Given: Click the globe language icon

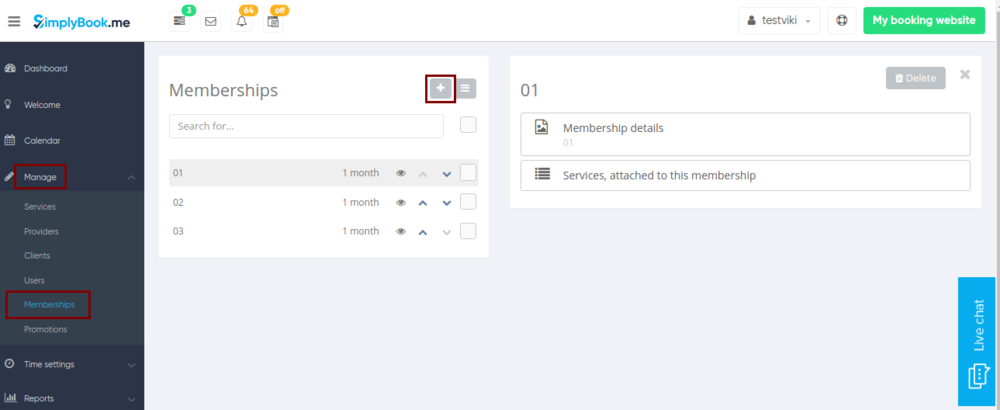Looking at the screenshot, I should [842, 20].
